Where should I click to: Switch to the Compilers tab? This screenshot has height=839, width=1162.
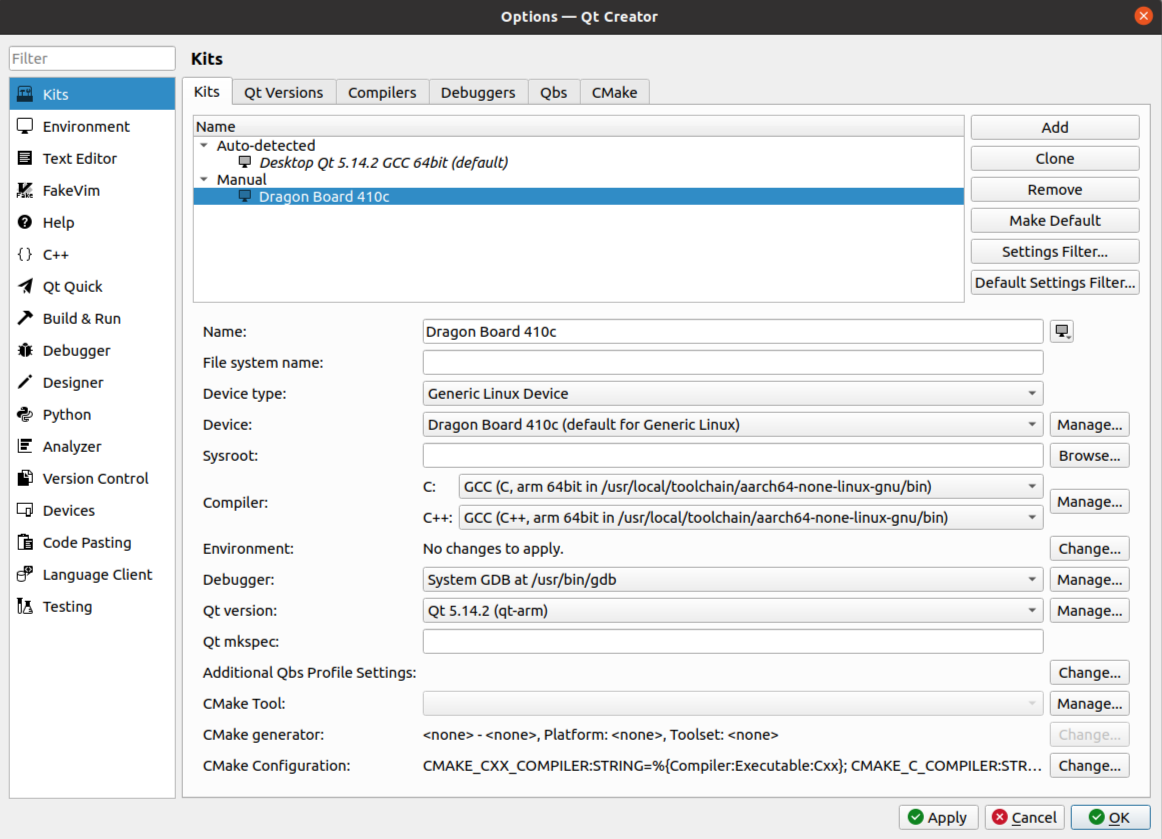tap(382, 93)
